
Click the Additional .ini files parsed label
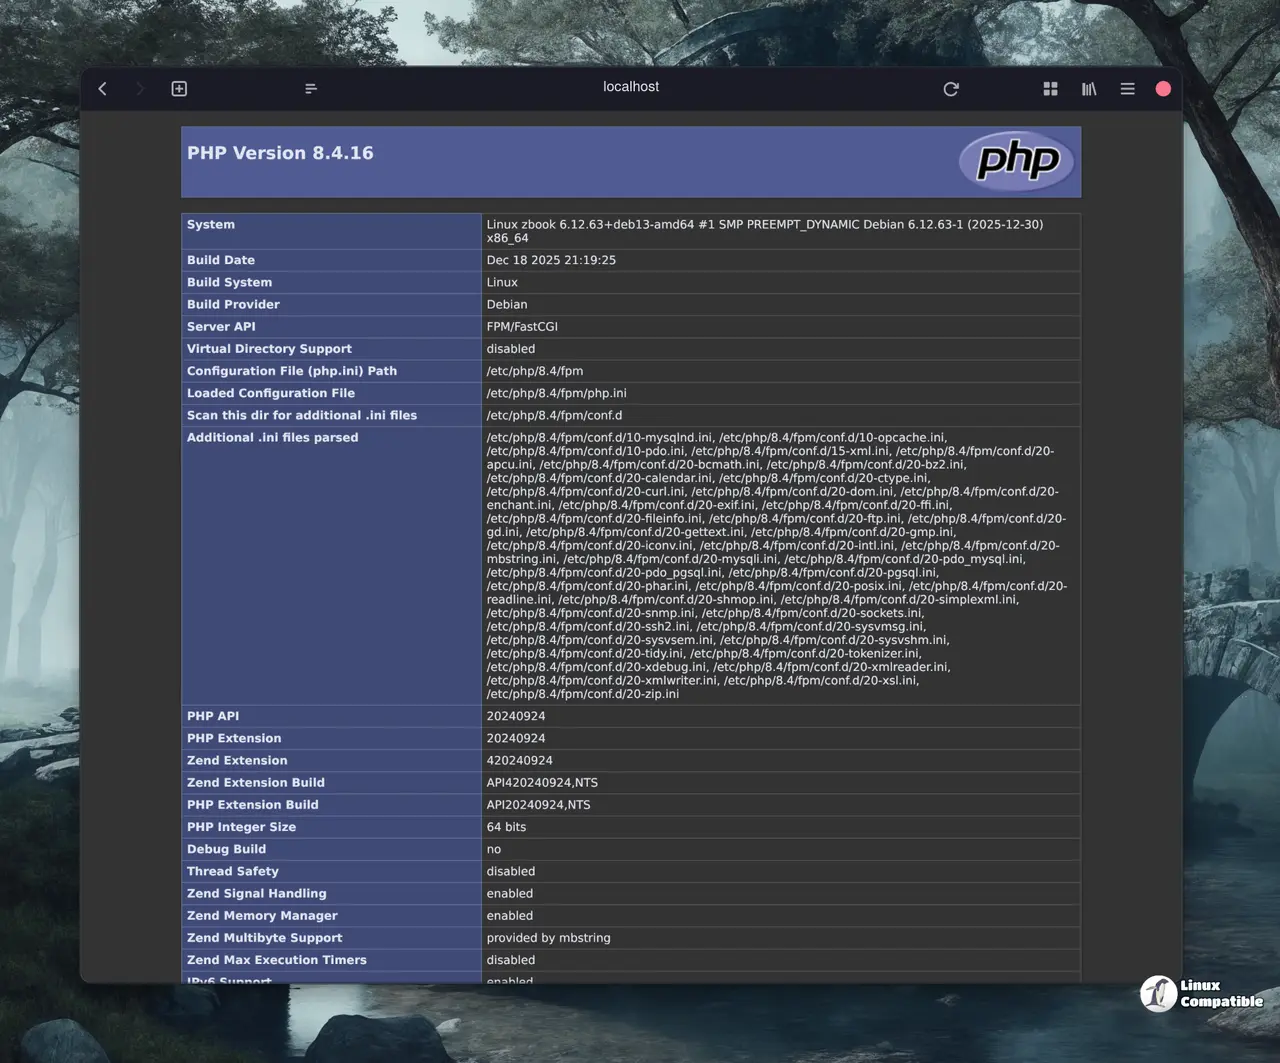pyautogui.click(x=272, y=438)
